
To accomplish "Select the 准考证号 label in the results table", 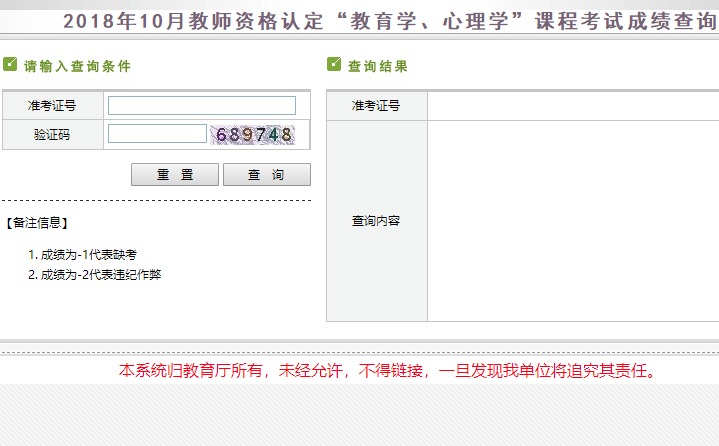I will coord(376,106).
